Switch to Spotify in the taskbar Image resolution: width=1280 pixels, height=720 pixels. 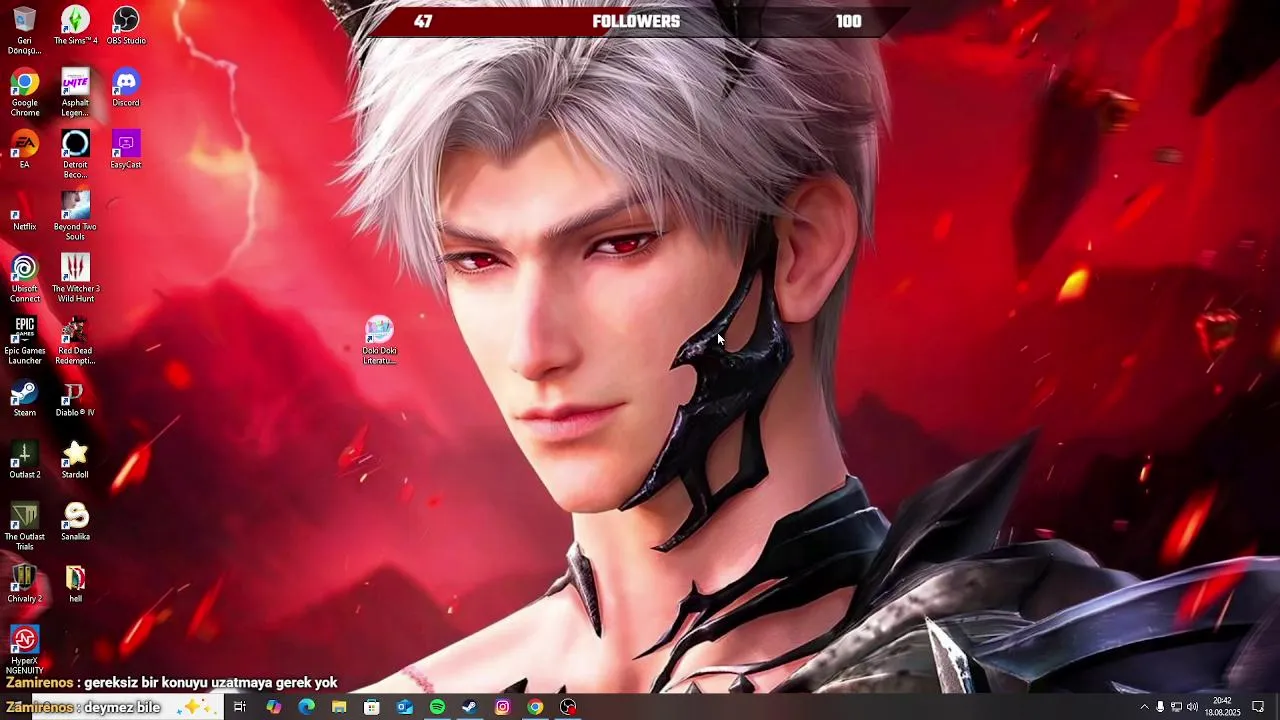coord(437,707)
